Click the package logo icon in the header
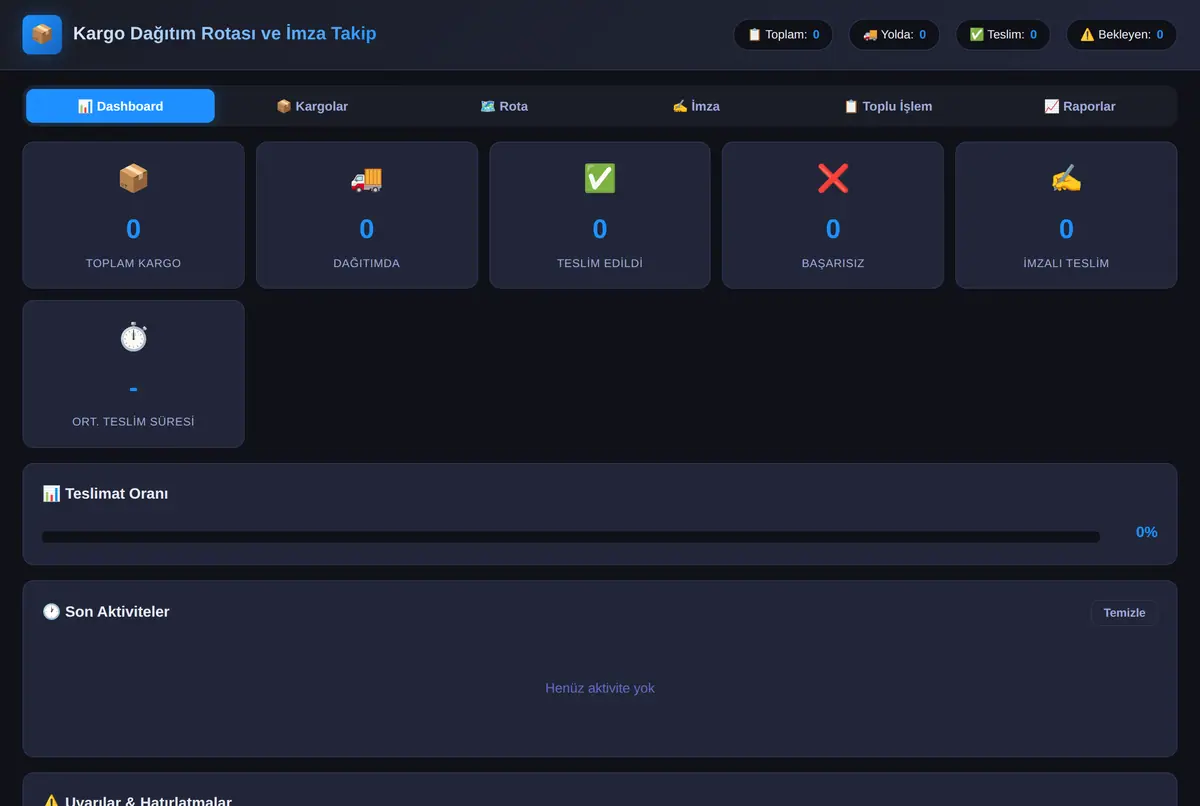 point(42,35)
